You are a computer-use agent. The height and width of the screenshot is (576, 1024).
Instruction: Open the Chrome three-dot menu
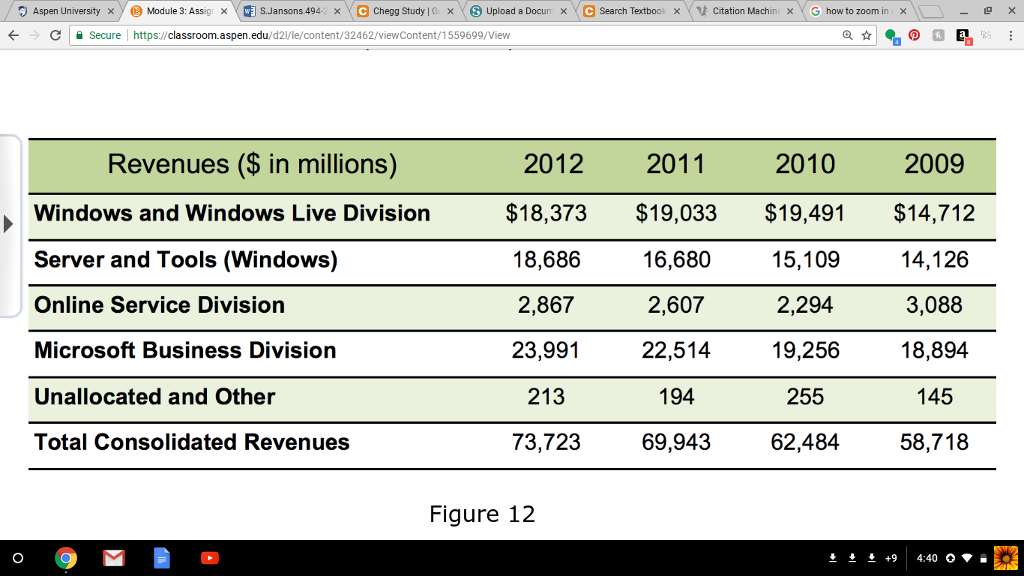(1010, 35)
